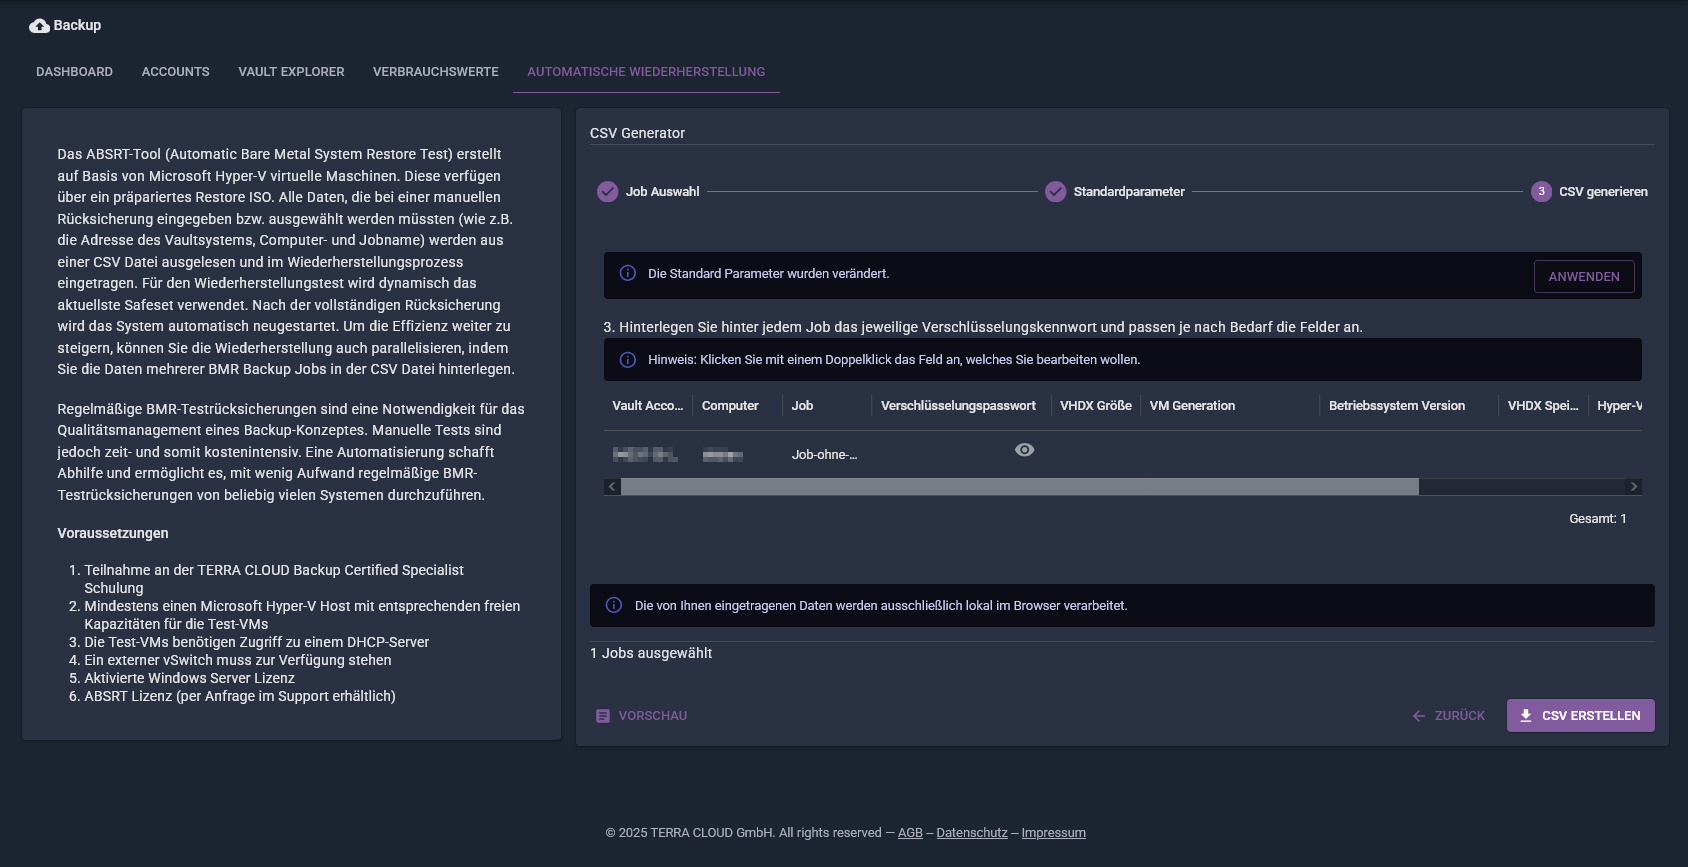Click the Standardparameter checkmark step icon
The height and width of the screenshot is (867, 1688).
pyautogui.click(x=1056, y=191)
